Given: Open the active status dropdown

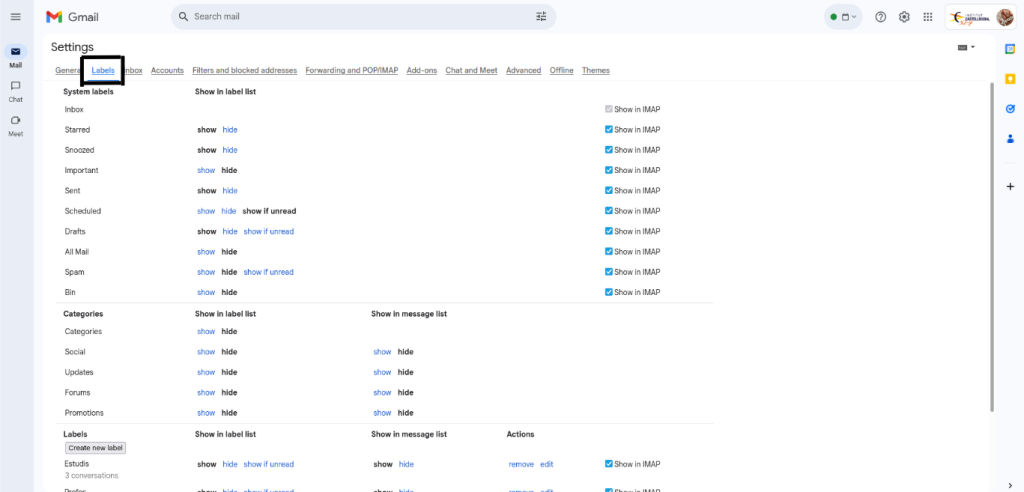Looking at the screenshot, I should [x=844, y=17].
